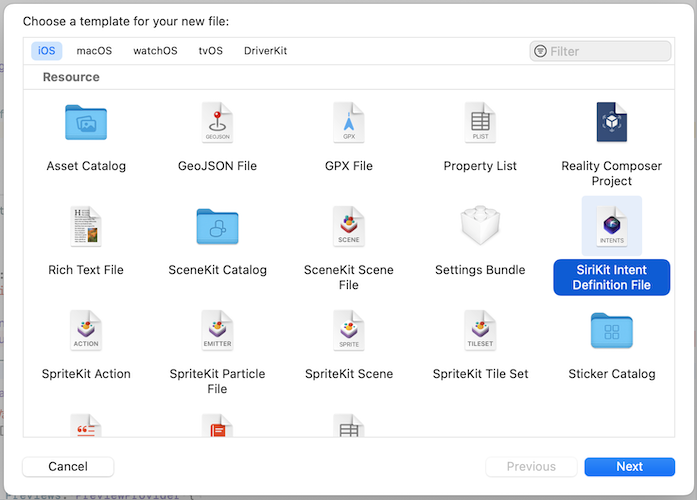Choose the Reality Composer Project icon
Viewport: 697px width, 500px height.
pos(612,122)
